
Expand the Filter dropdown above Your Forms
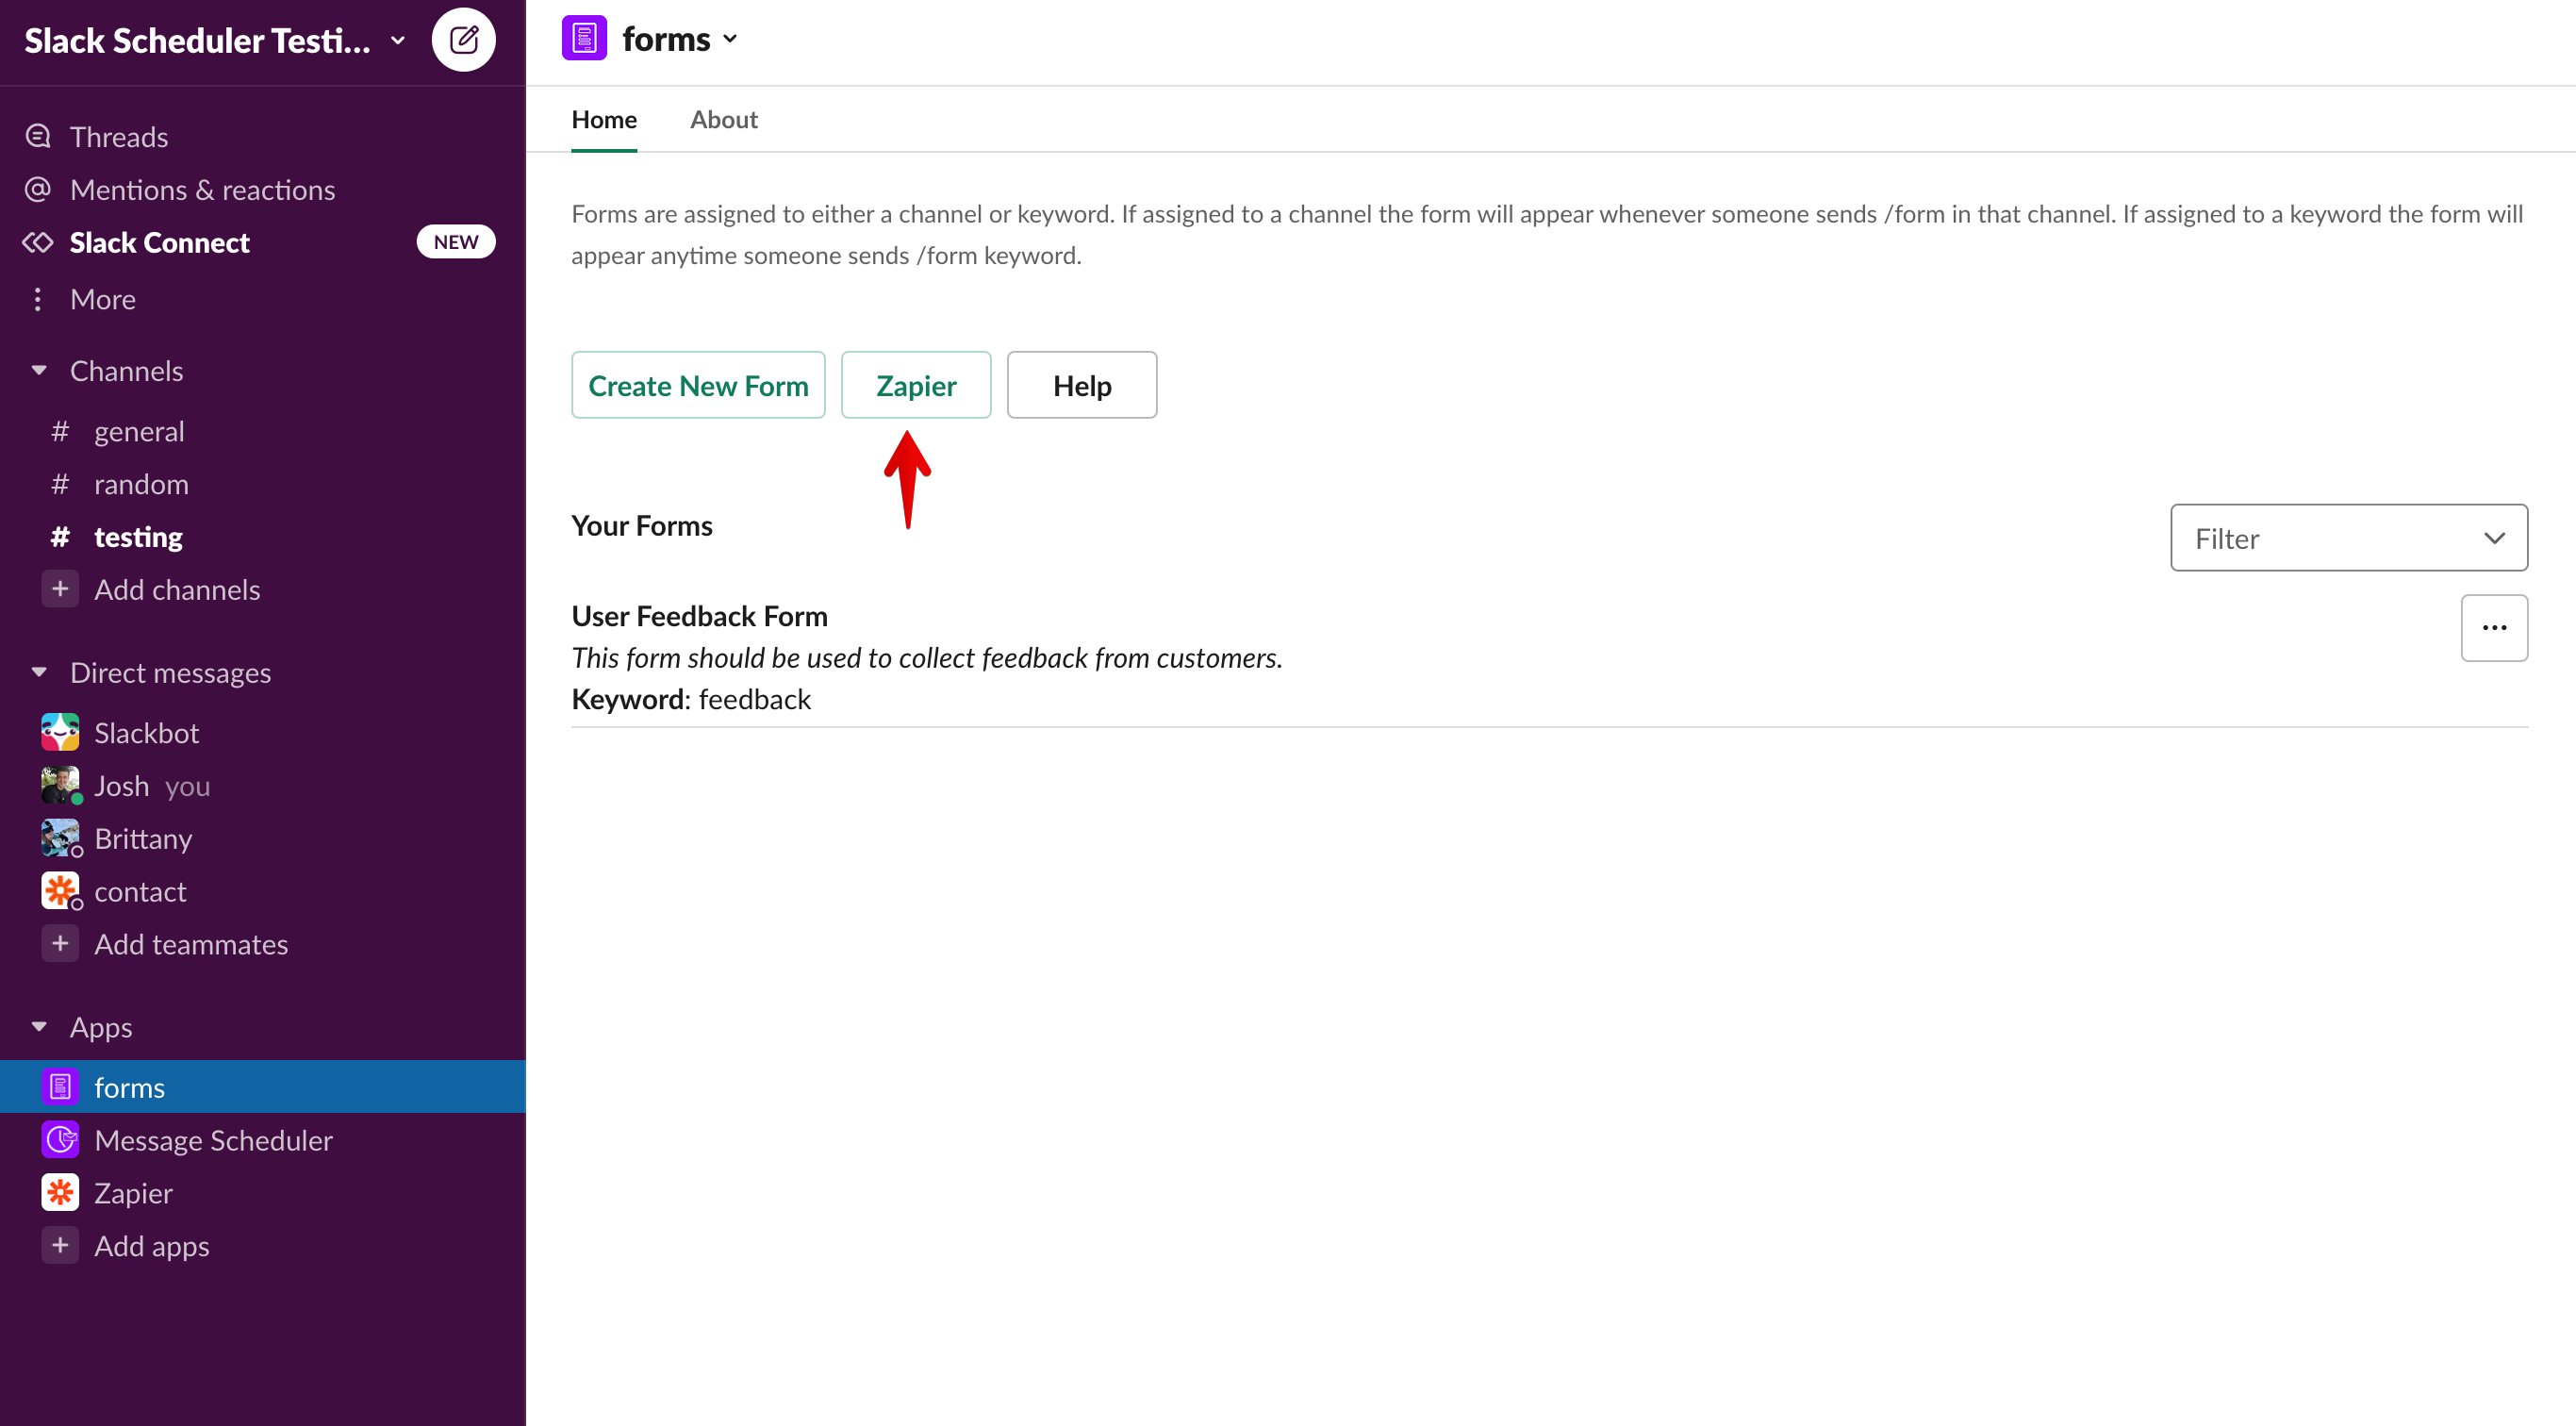click(2348, 537)
